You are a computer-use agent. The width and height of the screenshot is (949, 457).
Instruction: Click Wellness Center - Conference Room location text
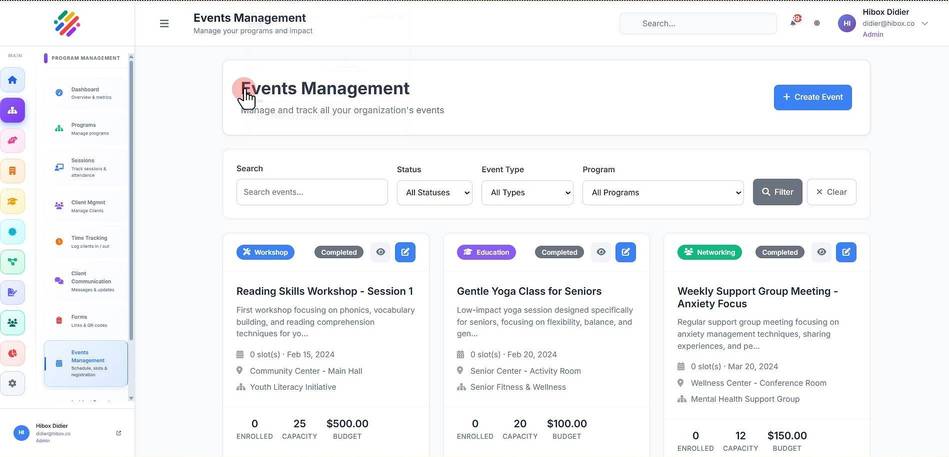click(x=758, y=383)
